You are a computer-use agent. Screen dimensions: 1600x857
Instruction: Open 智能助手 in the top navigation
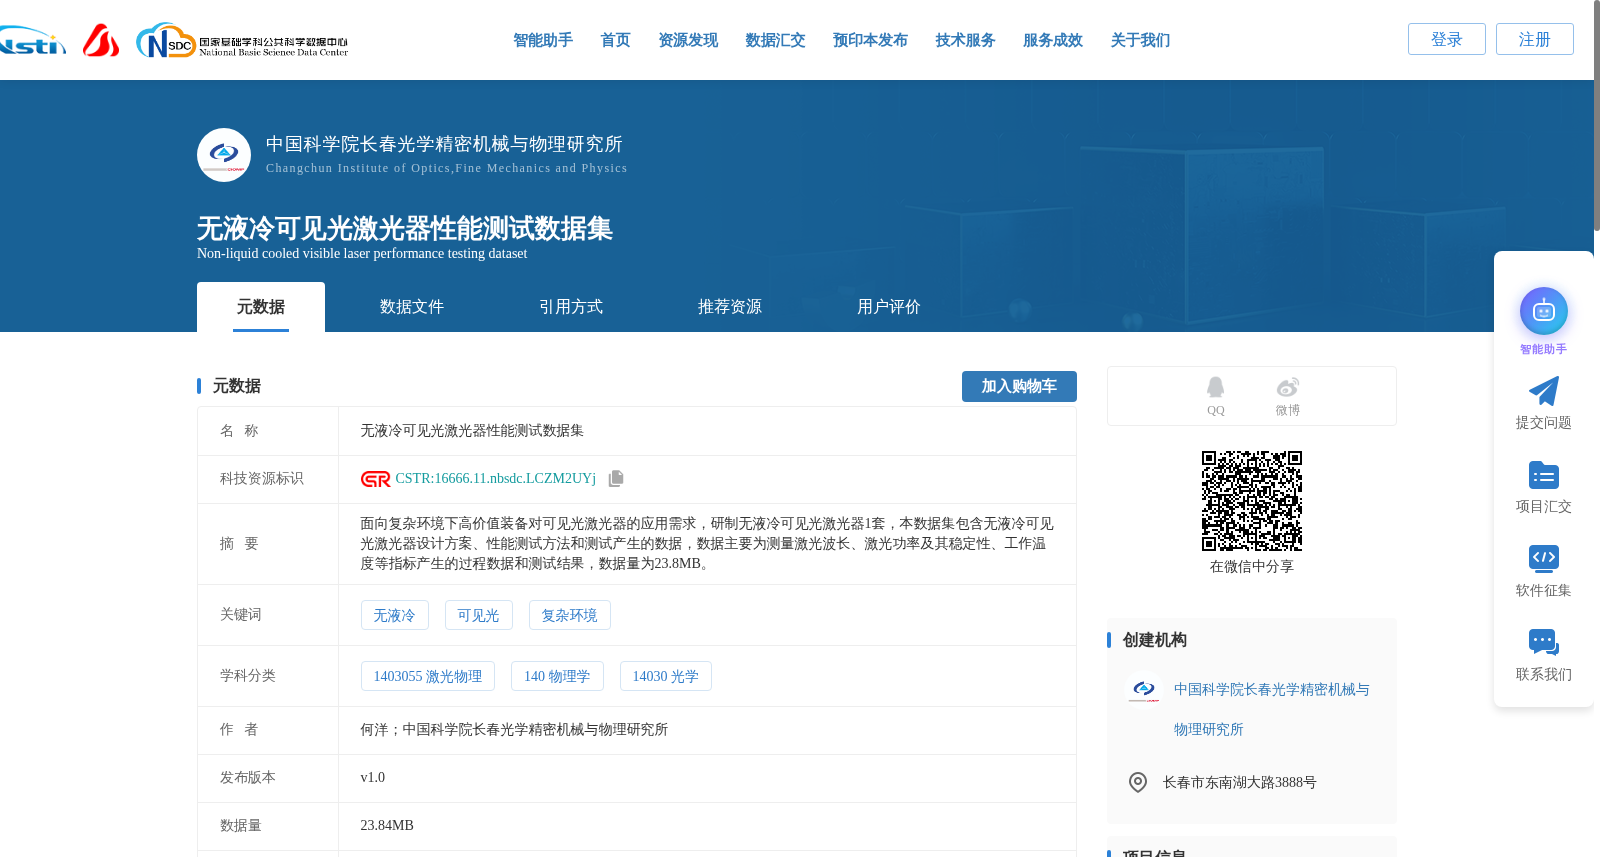pos(543,40)
